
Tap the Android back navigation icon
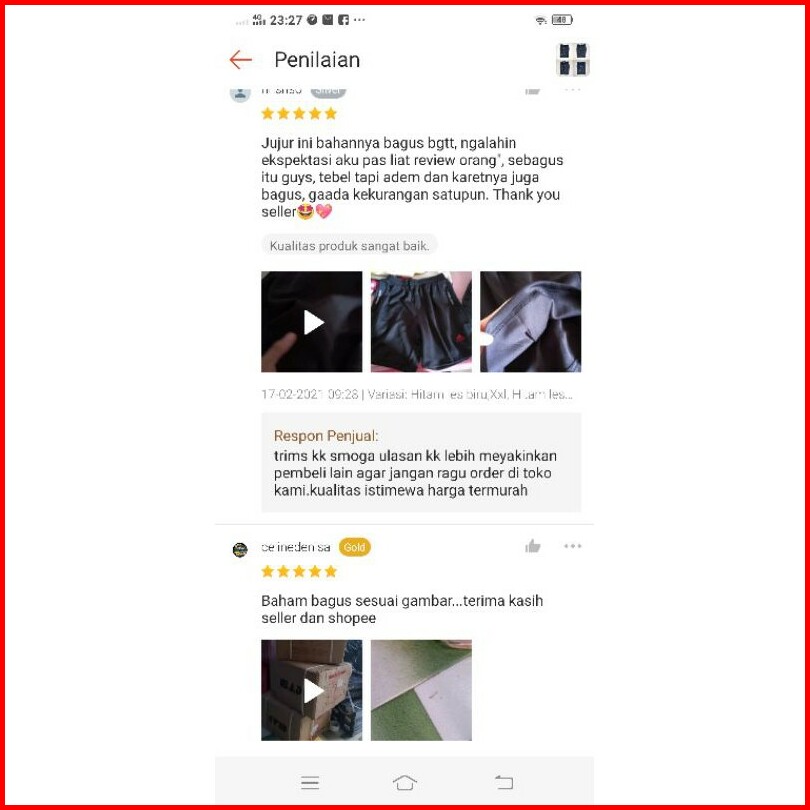pyautogui.click(x=504, y=783)
